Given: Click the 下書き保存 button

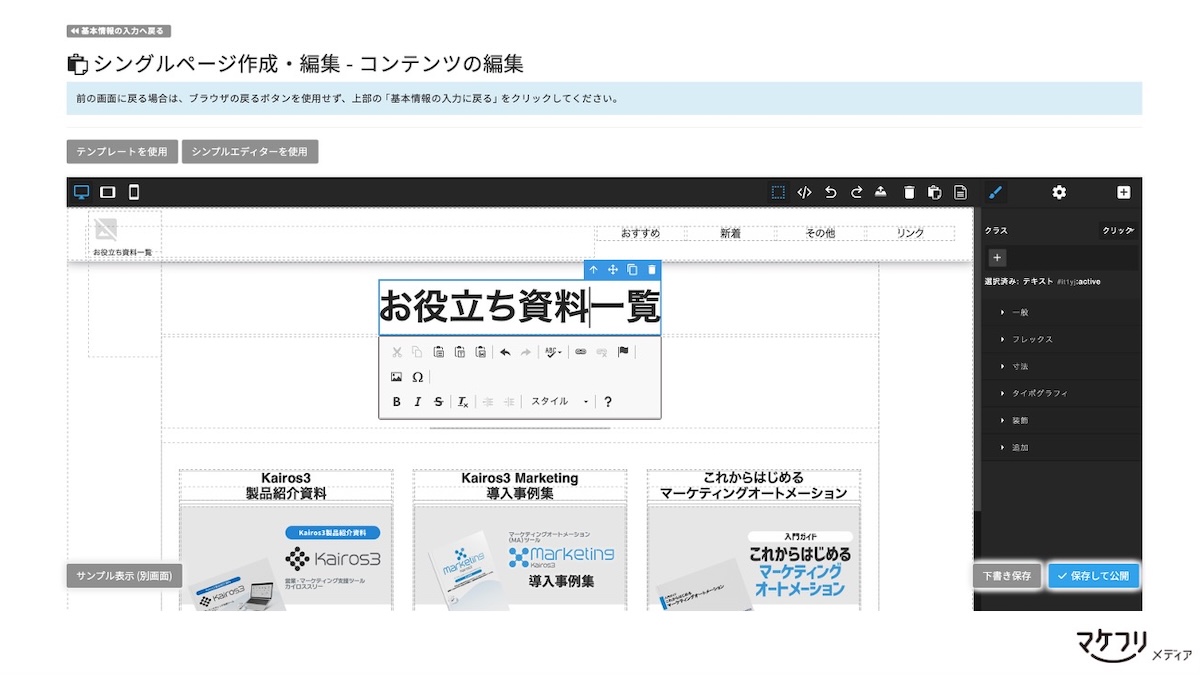Looking at the screenshot, I should click(1006, 575).
